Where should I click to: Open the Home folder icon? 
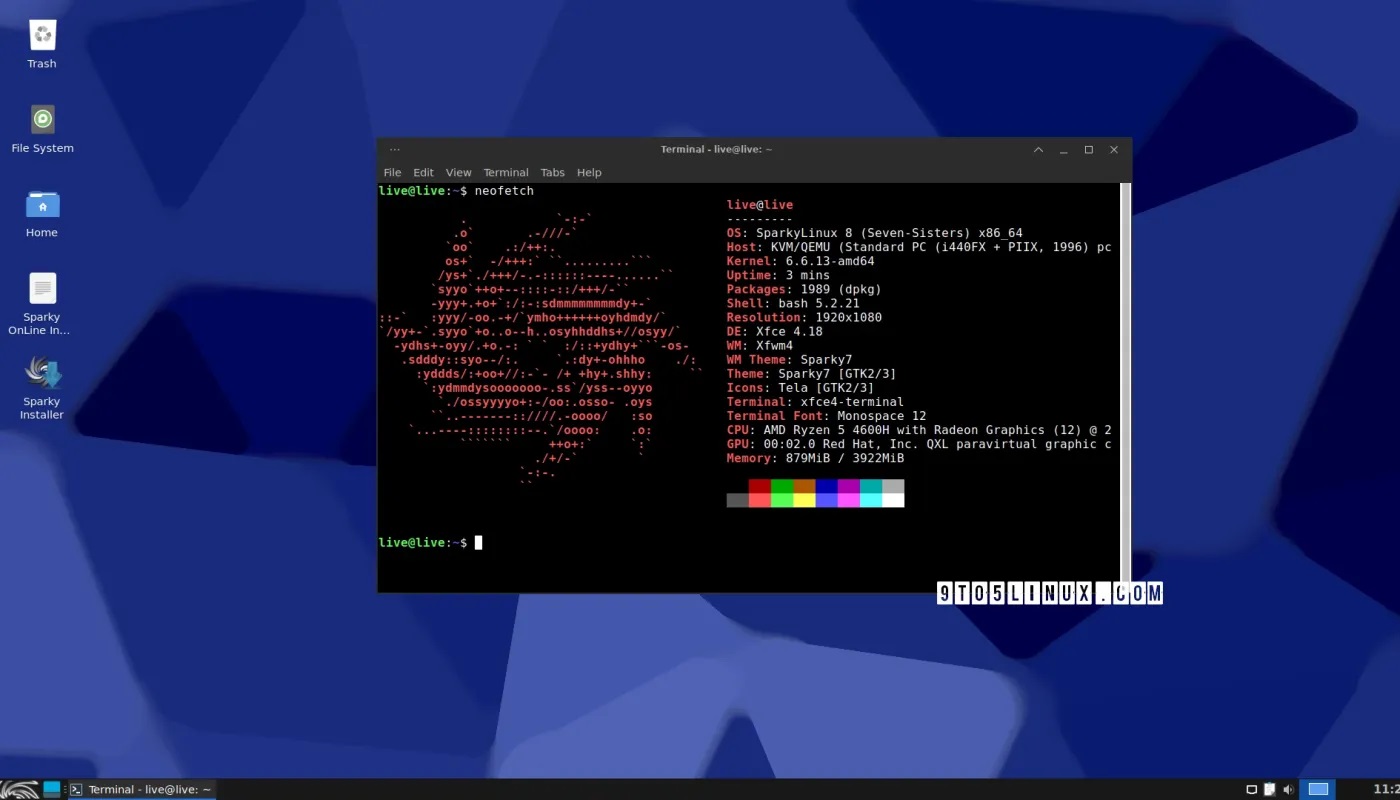click(x=41, y=205)
